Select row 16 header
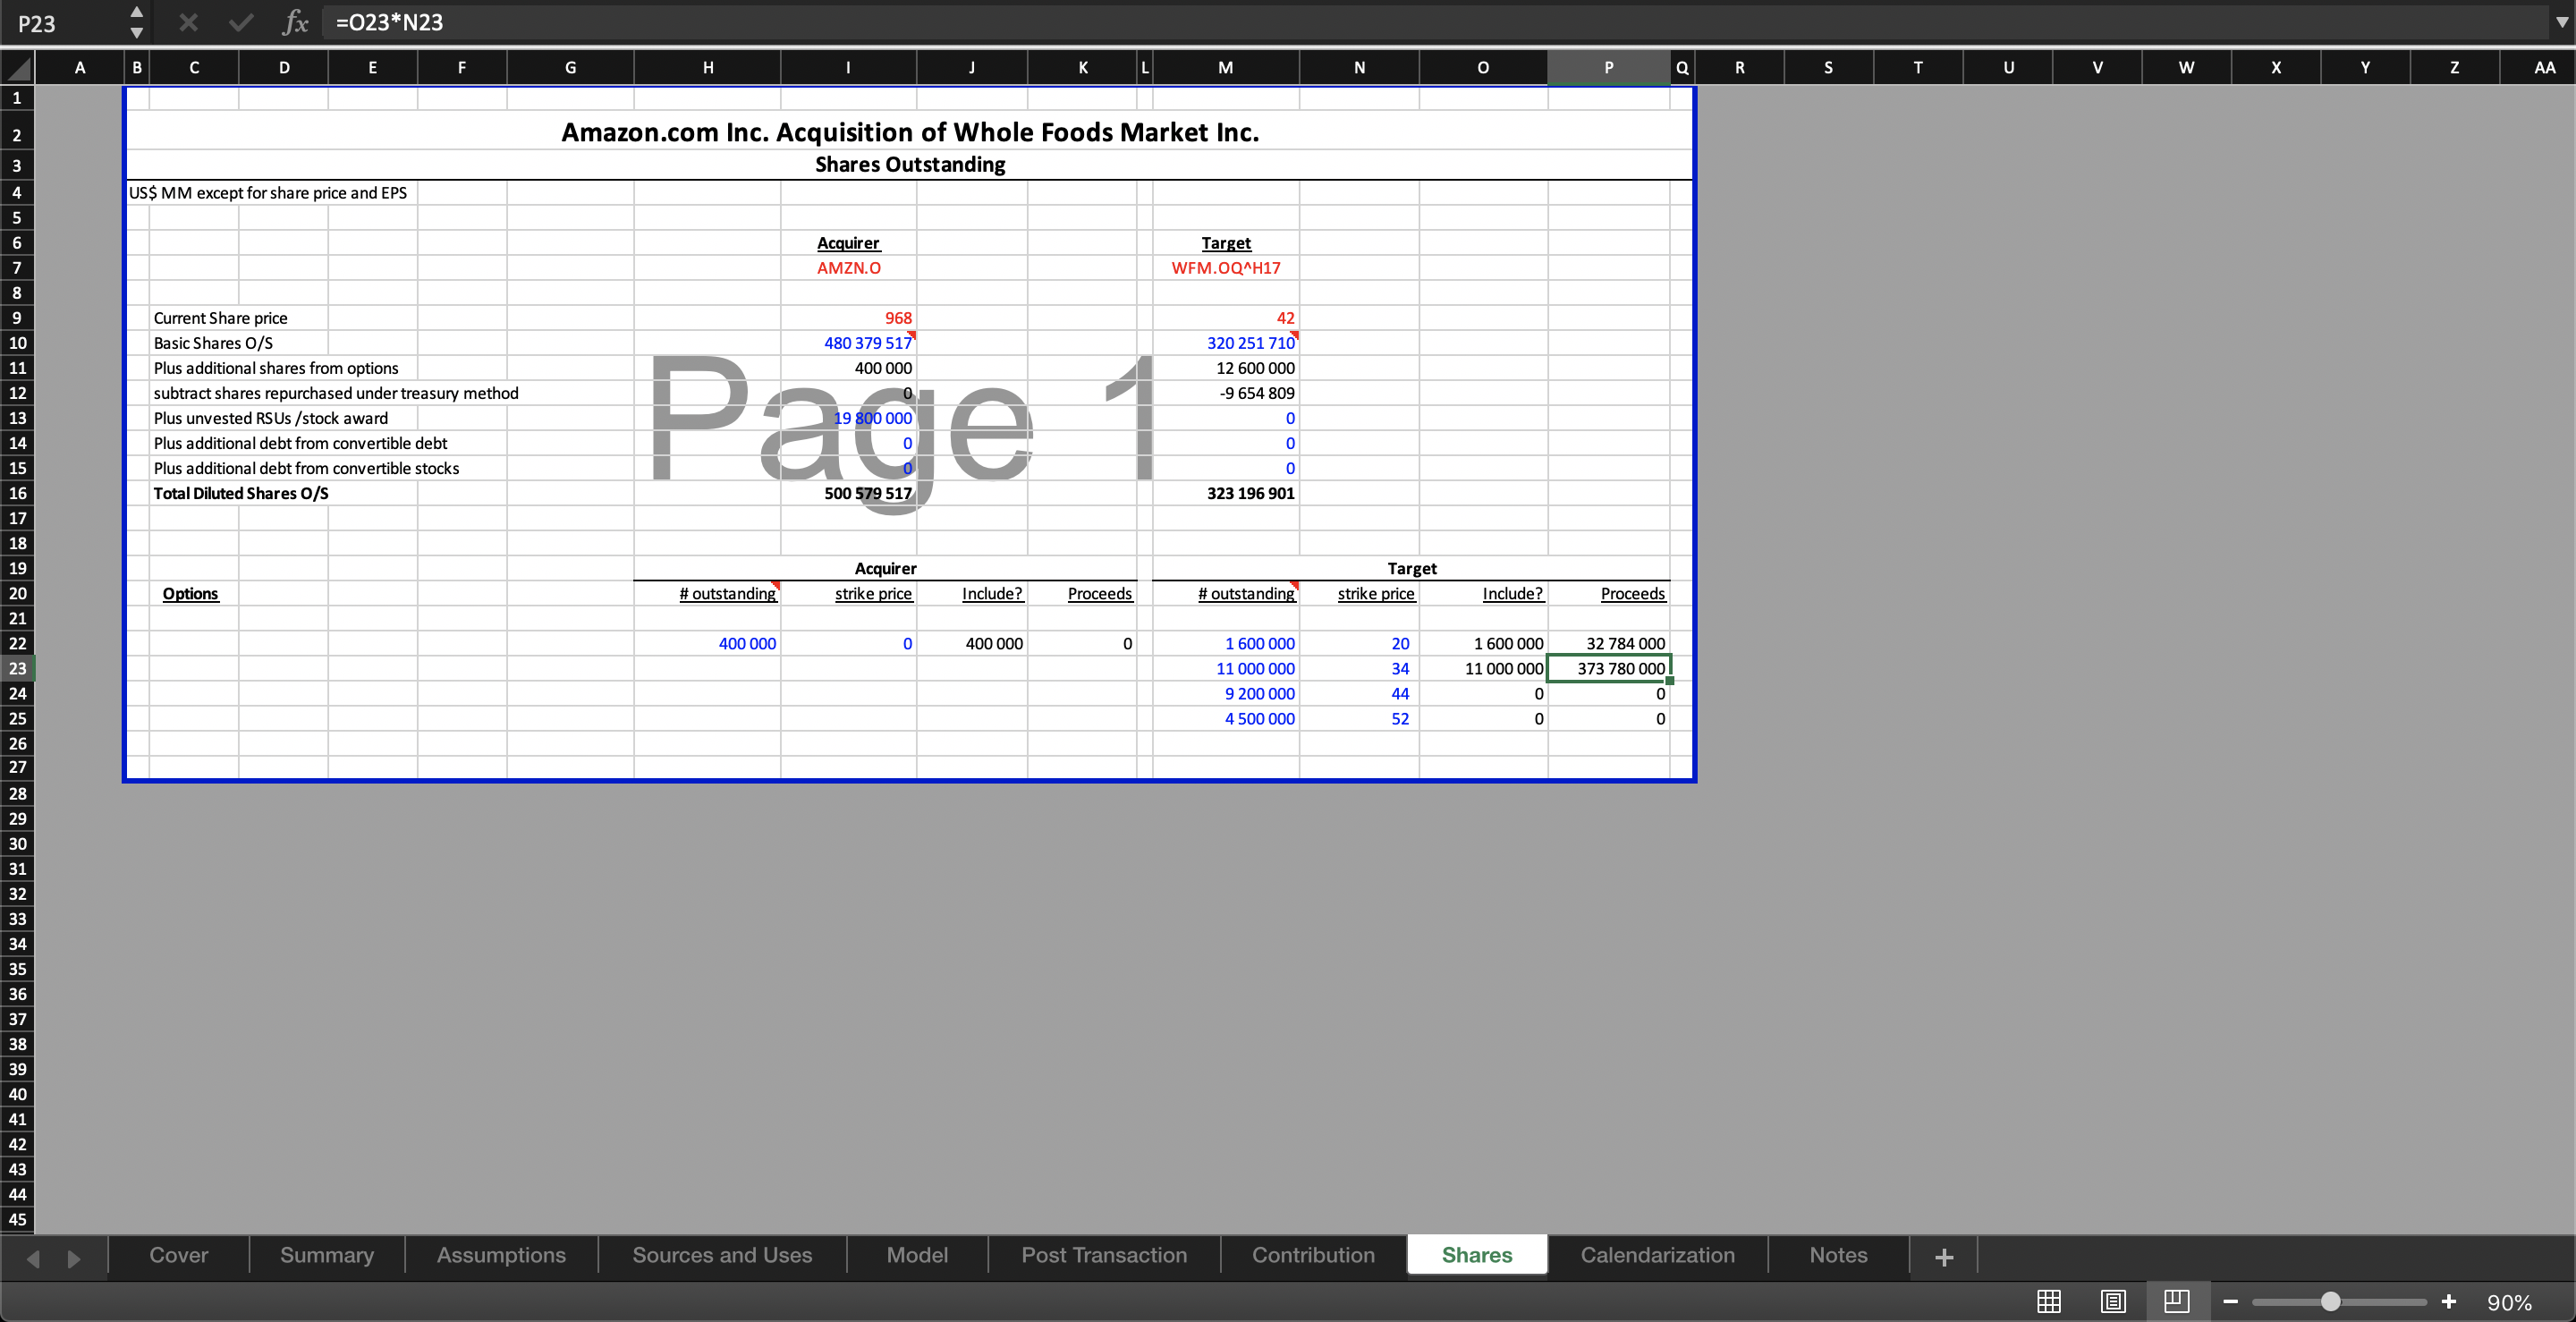The image size is (2576, 1322). point(17,493)
